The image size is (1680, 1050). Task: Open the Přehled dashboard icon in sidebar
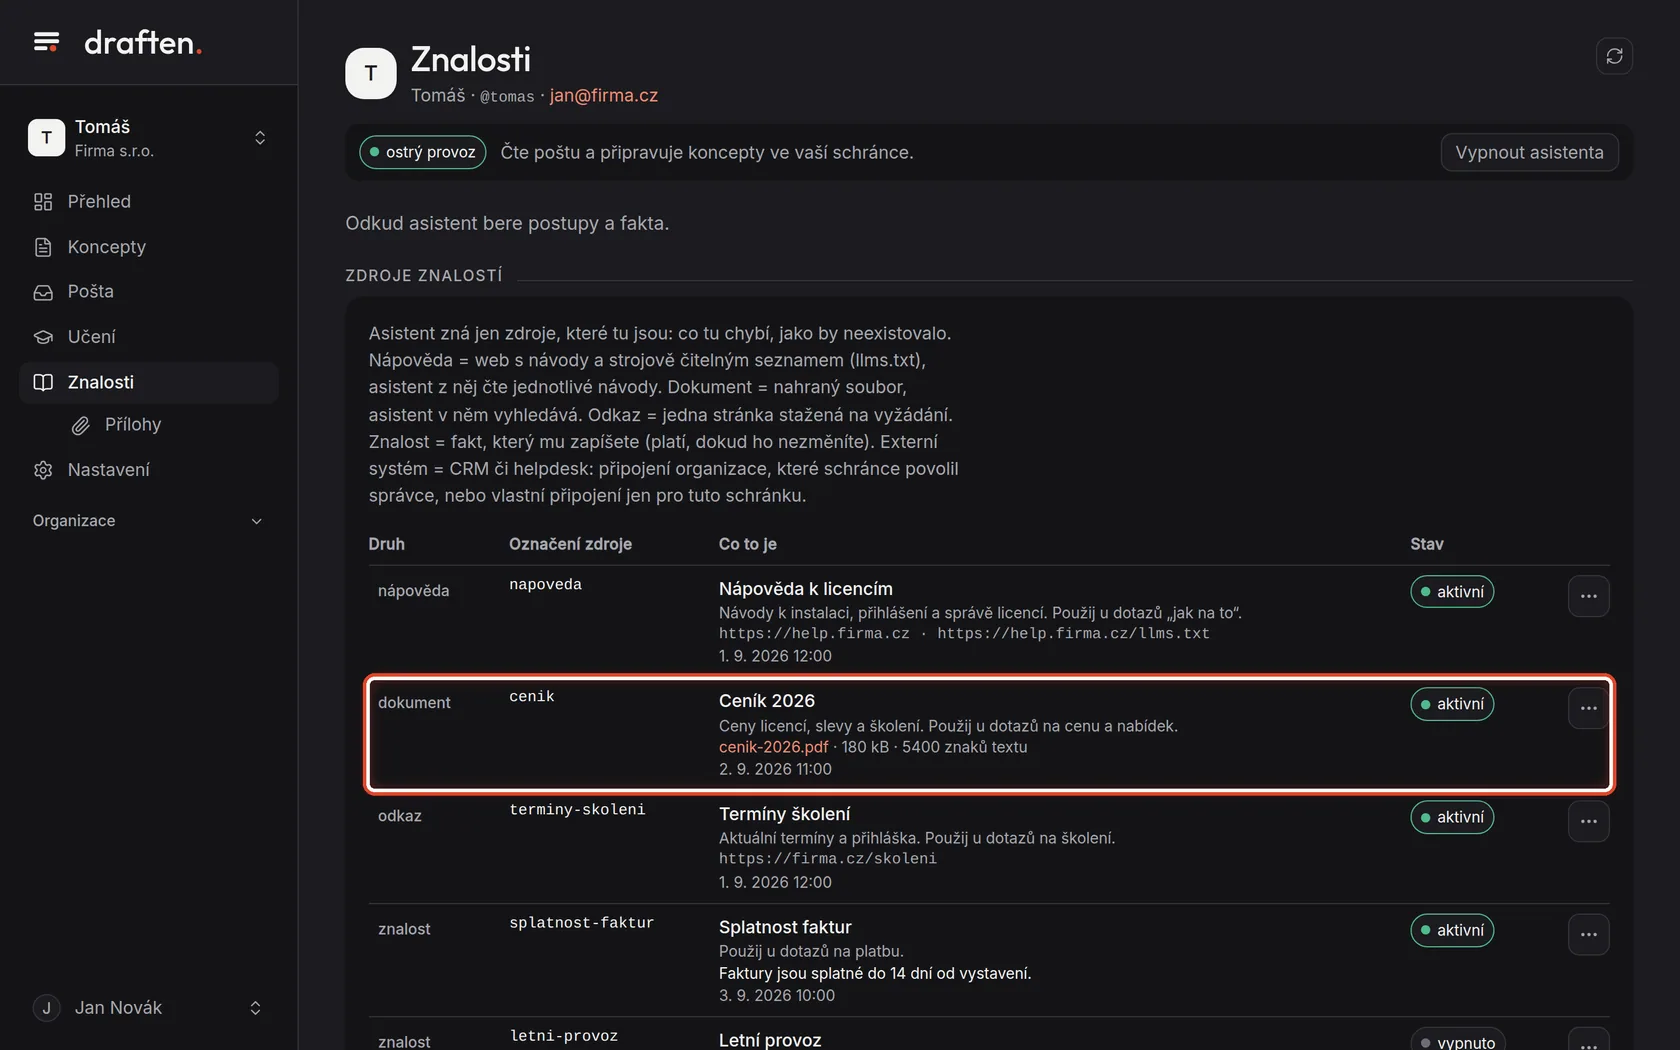pyautogui.click(x=43, y=202)
